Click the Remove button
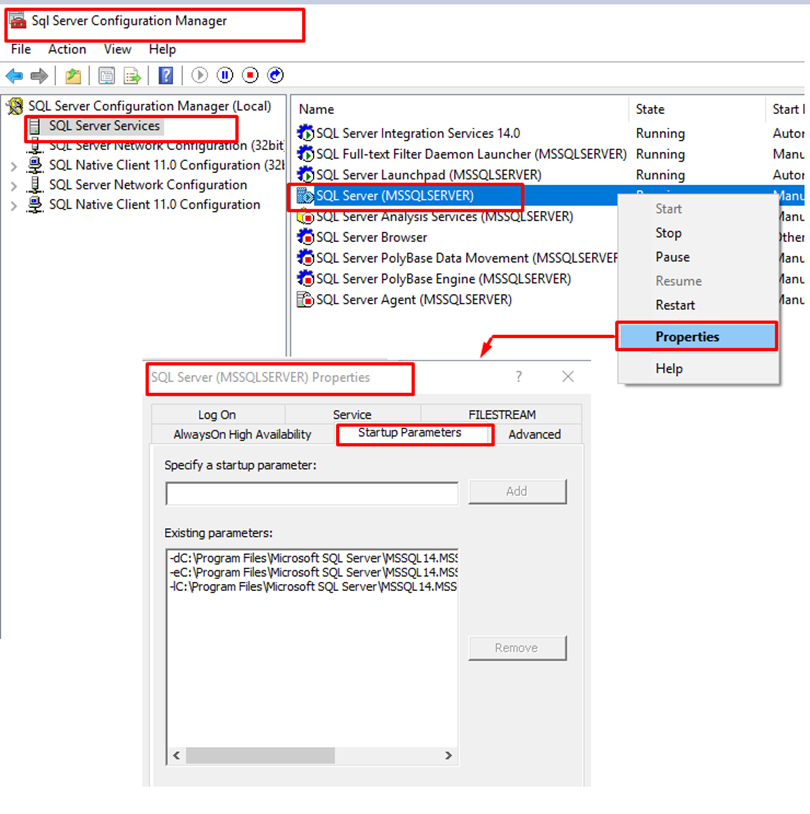This screenshot has height=814, width=810. coord(517,648)
